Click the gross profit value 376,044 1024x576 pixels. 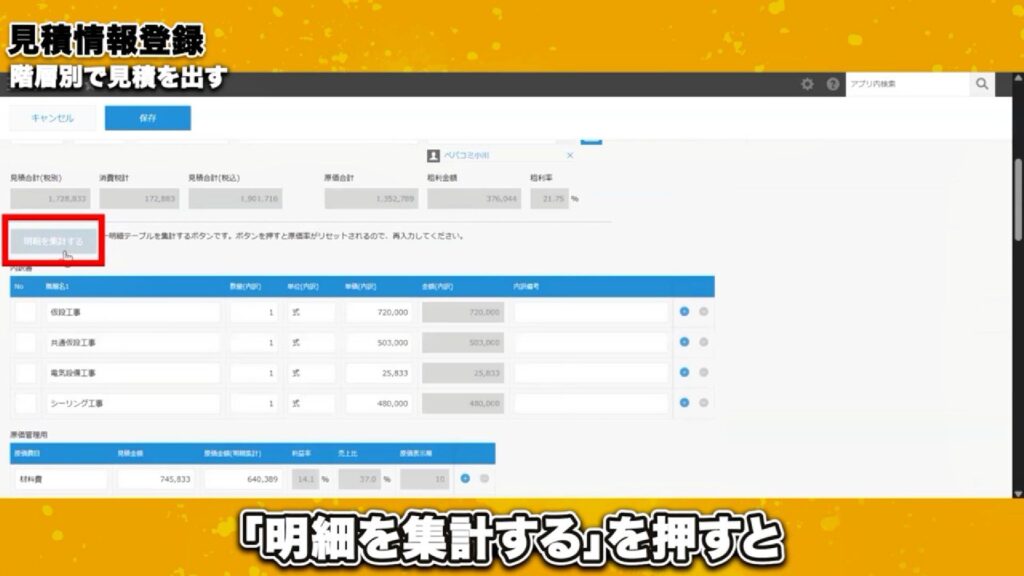474,199
